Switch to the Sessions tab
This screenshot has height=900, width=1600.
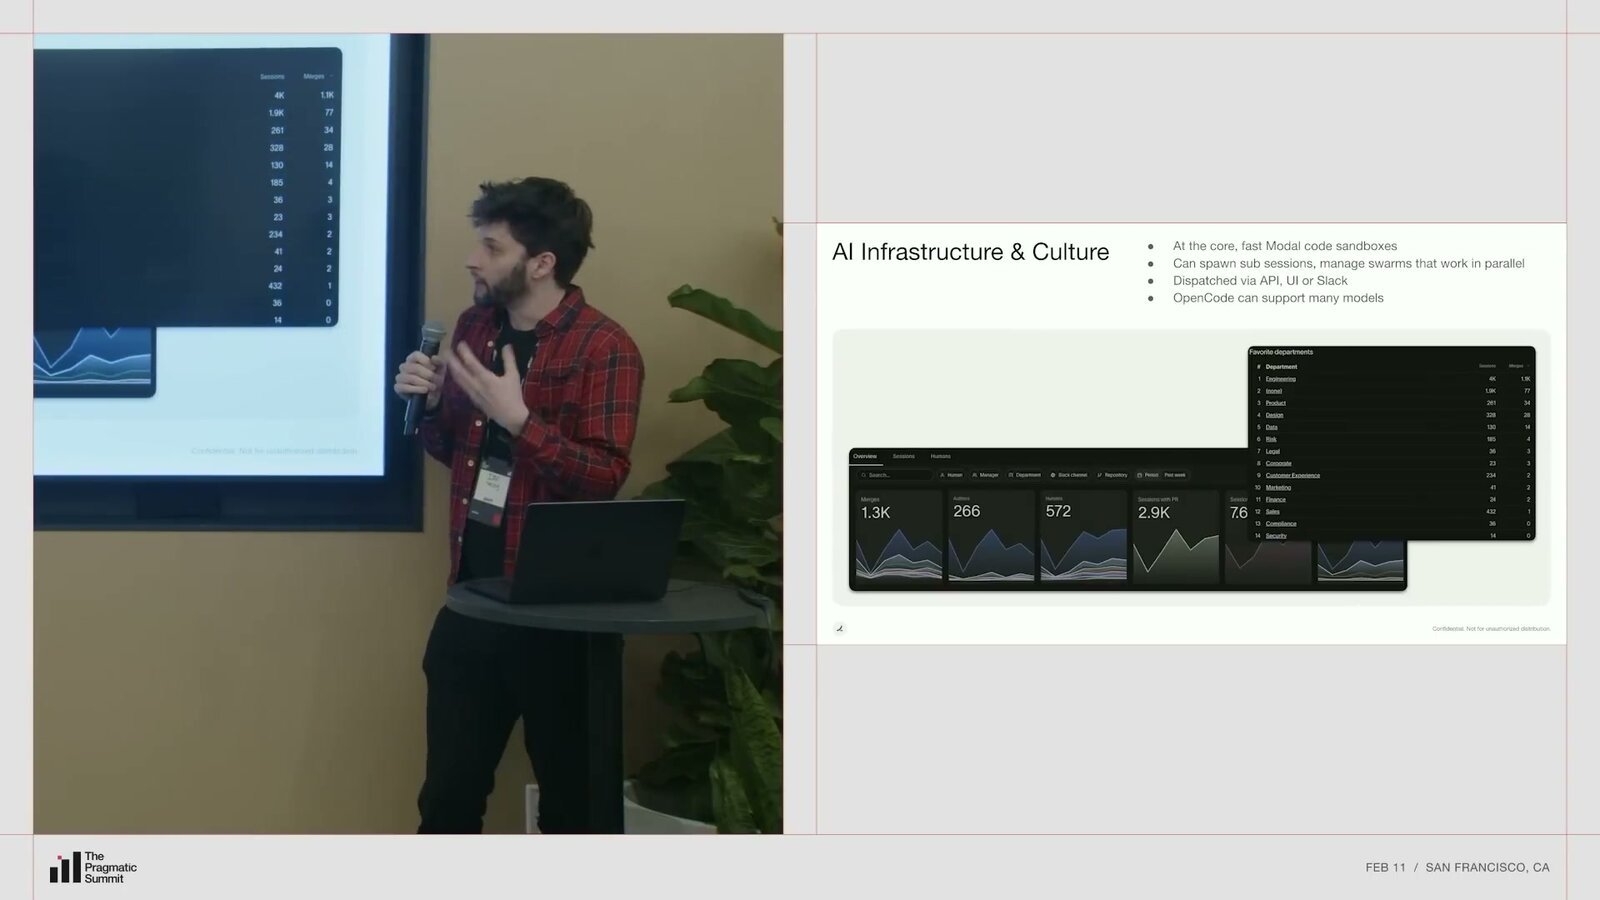click(903, 456)
